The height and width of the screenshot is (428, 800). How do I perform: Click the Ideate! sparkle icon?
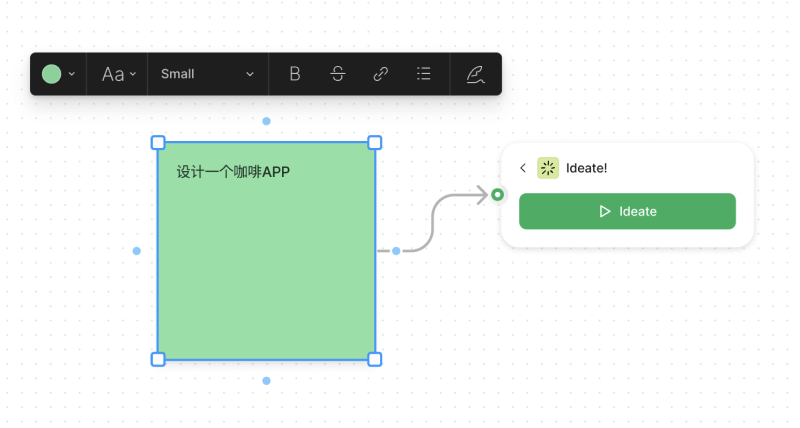click(548, 168)
